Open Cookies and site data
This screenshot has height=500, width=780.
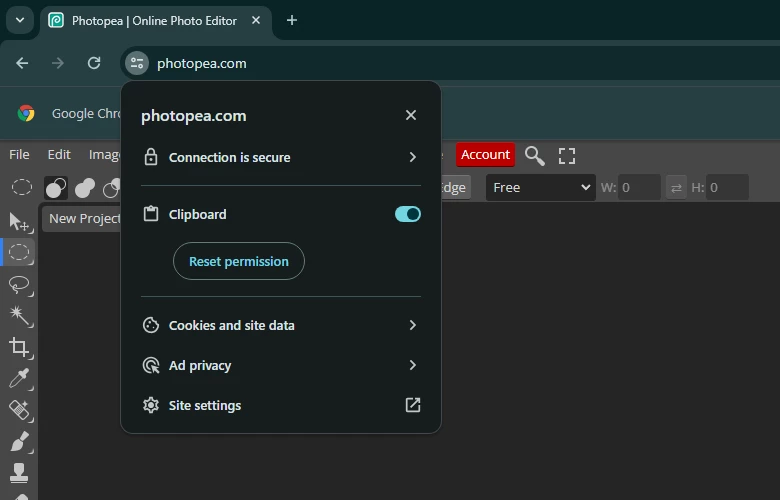click(x=281, y=325)
